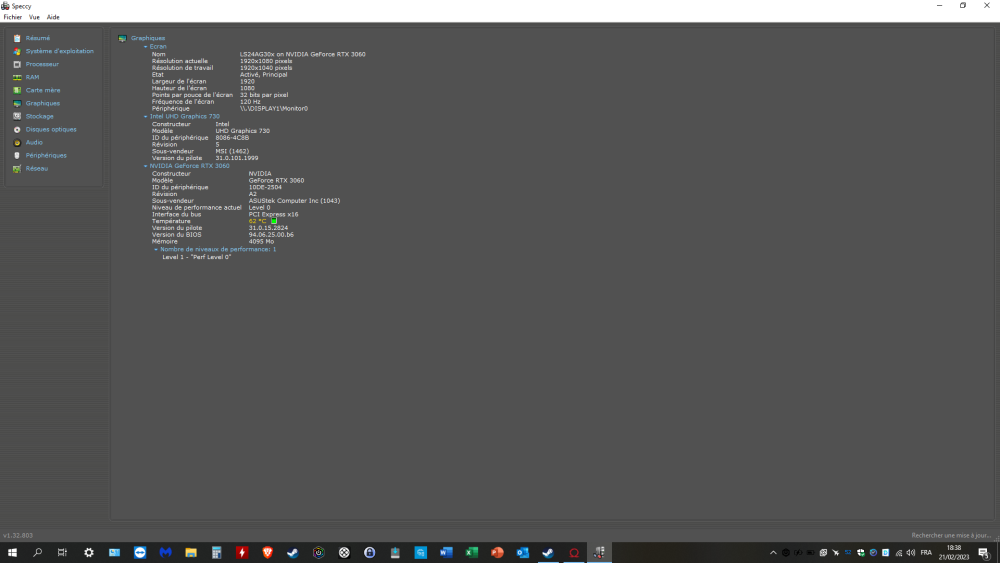
Task: Open the Processeur section icon
Action: (17, 64)
